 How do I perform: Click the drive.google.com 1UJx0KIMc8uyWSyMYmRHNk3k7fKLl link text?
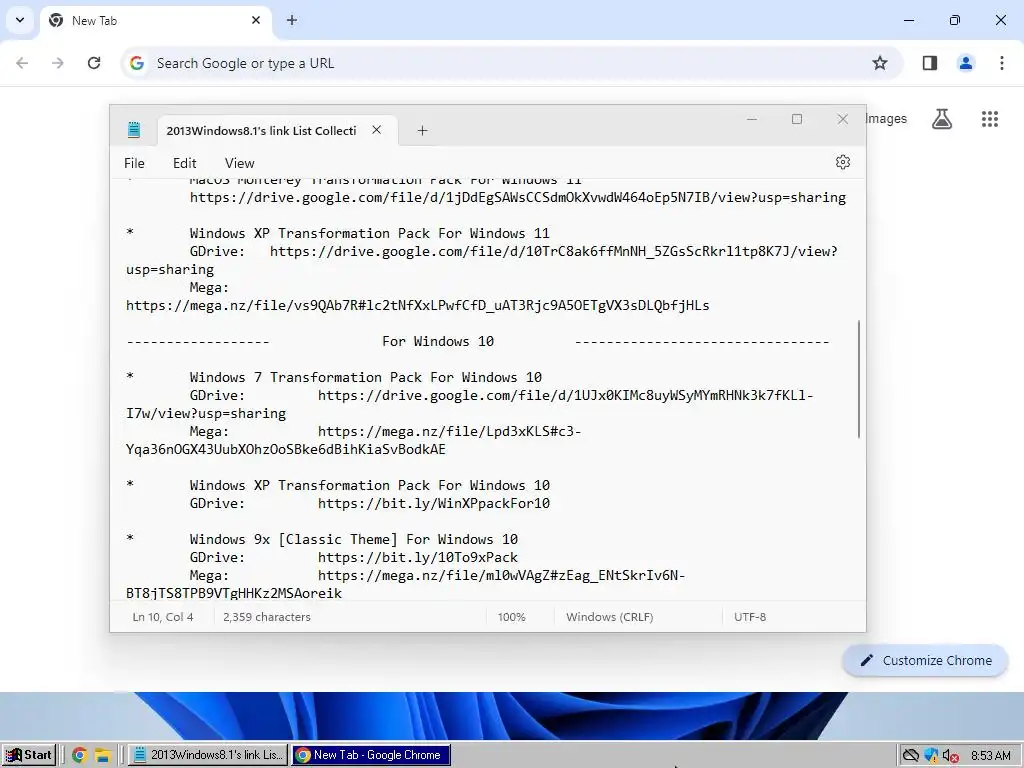pyautogui.click(x=566, y=395)
